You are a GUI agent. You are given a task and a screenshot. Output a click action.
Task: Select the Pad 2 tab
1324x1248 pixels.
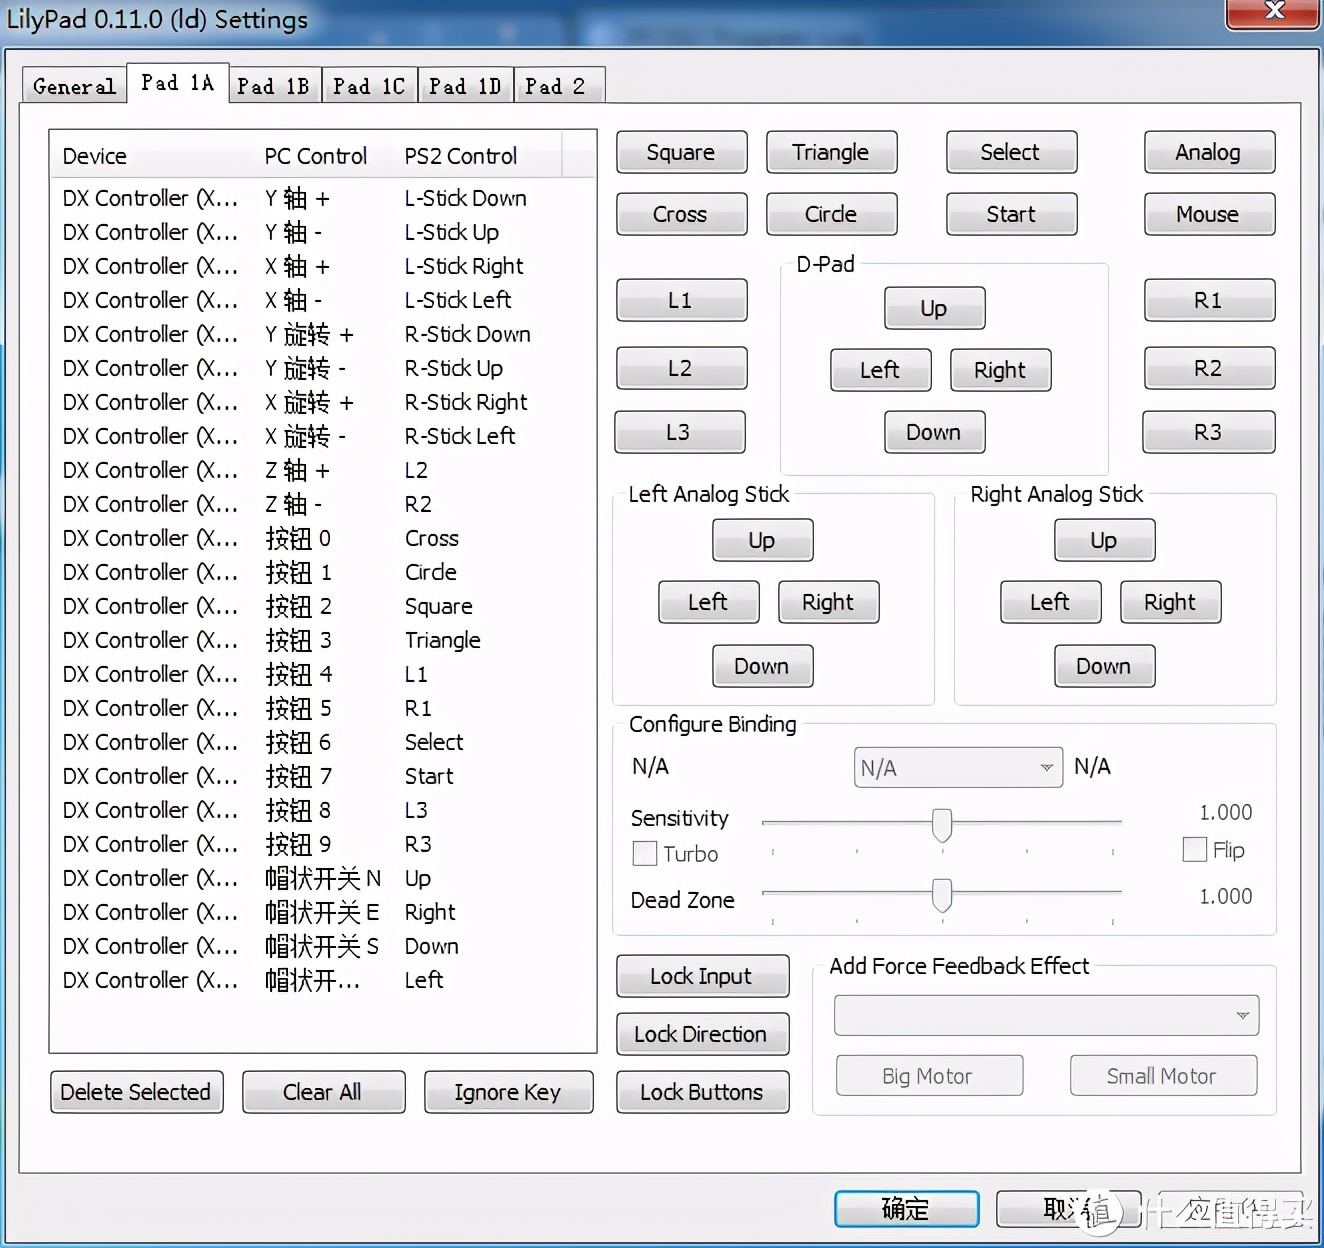pyautogui.click(x=555, y=86)
